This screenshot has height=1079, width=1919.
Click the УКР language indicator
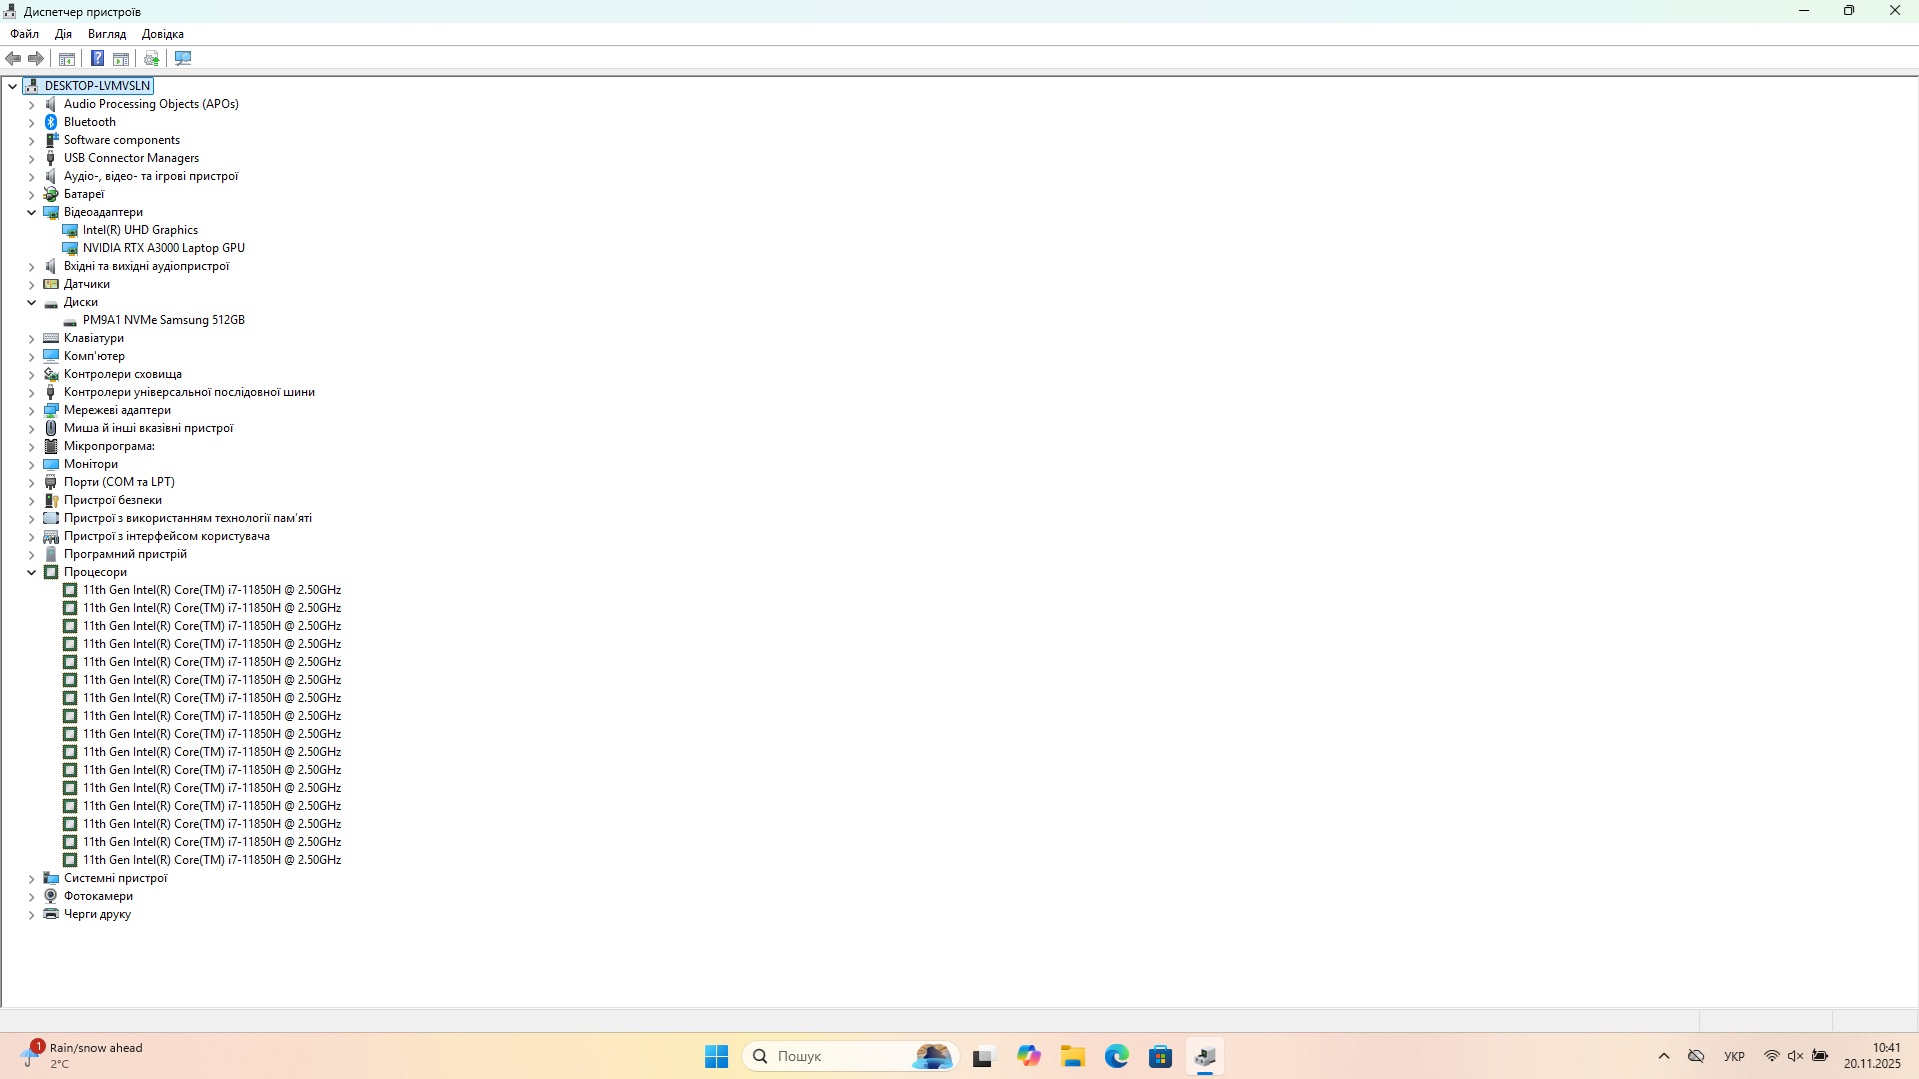point(1734,1056)
